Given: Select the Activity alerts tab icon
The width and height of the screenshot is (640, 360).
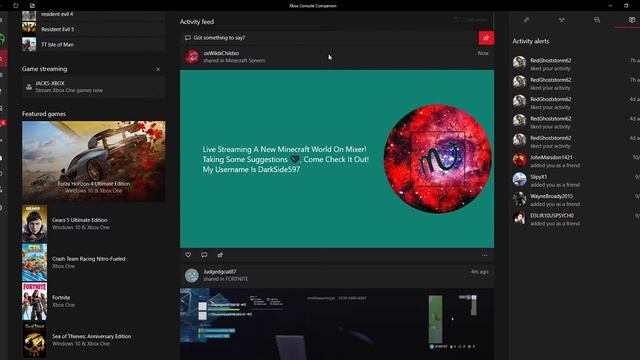Looking at the screenshot, I should [x=632, y=20].
